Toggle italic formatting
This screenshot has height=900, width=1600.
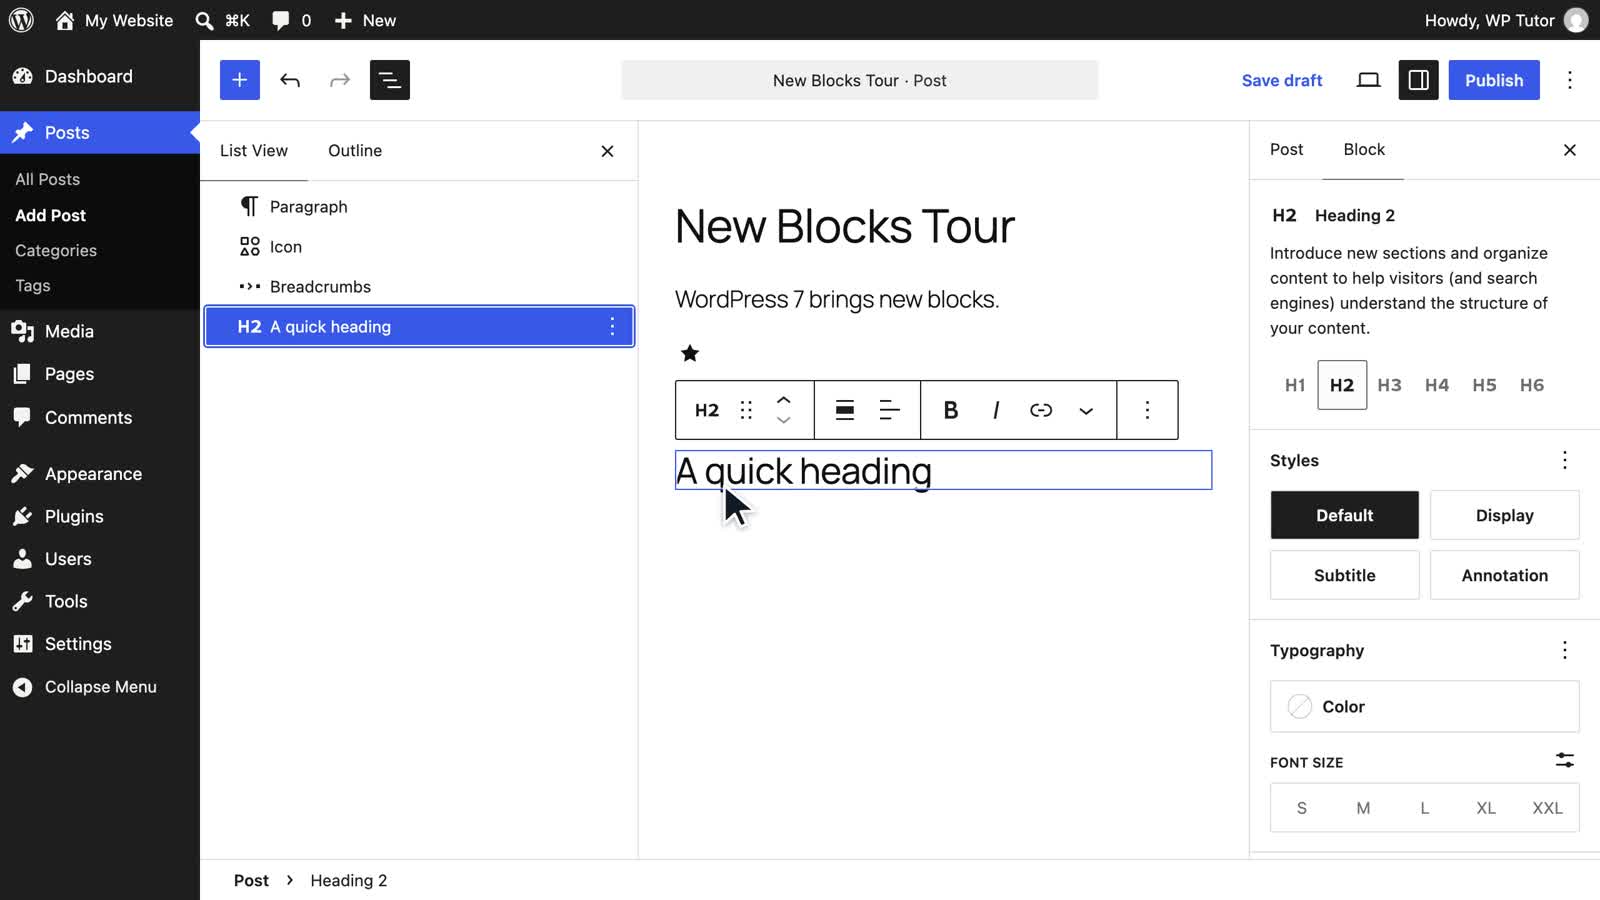pyautogui.click(x=996, y=410)
